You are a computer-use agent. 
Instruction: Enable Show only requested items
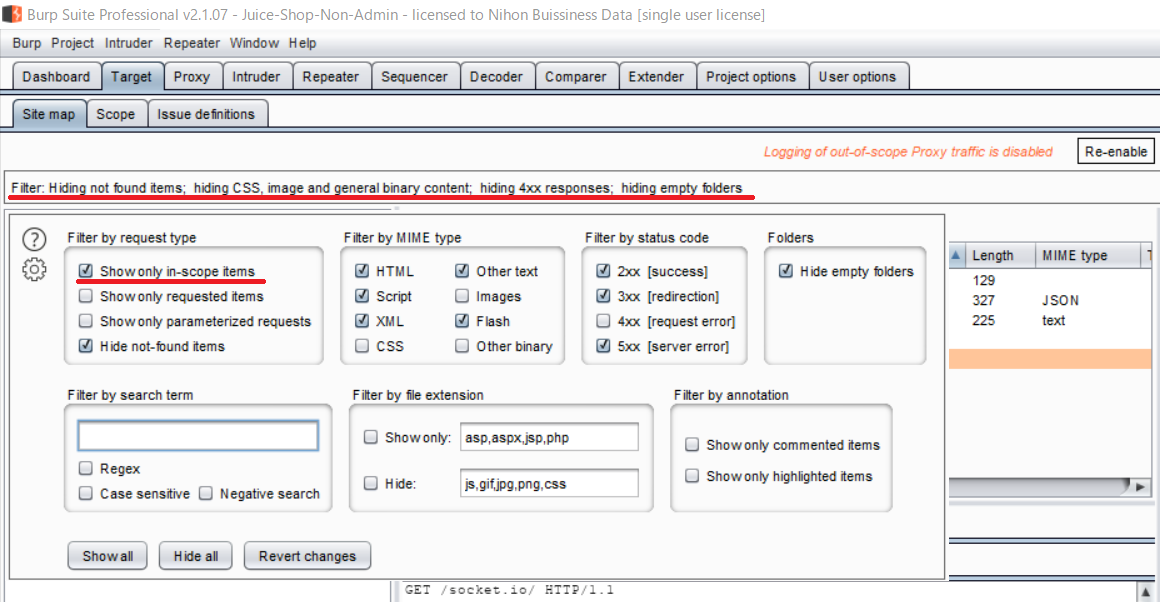(x=86, y=297)
